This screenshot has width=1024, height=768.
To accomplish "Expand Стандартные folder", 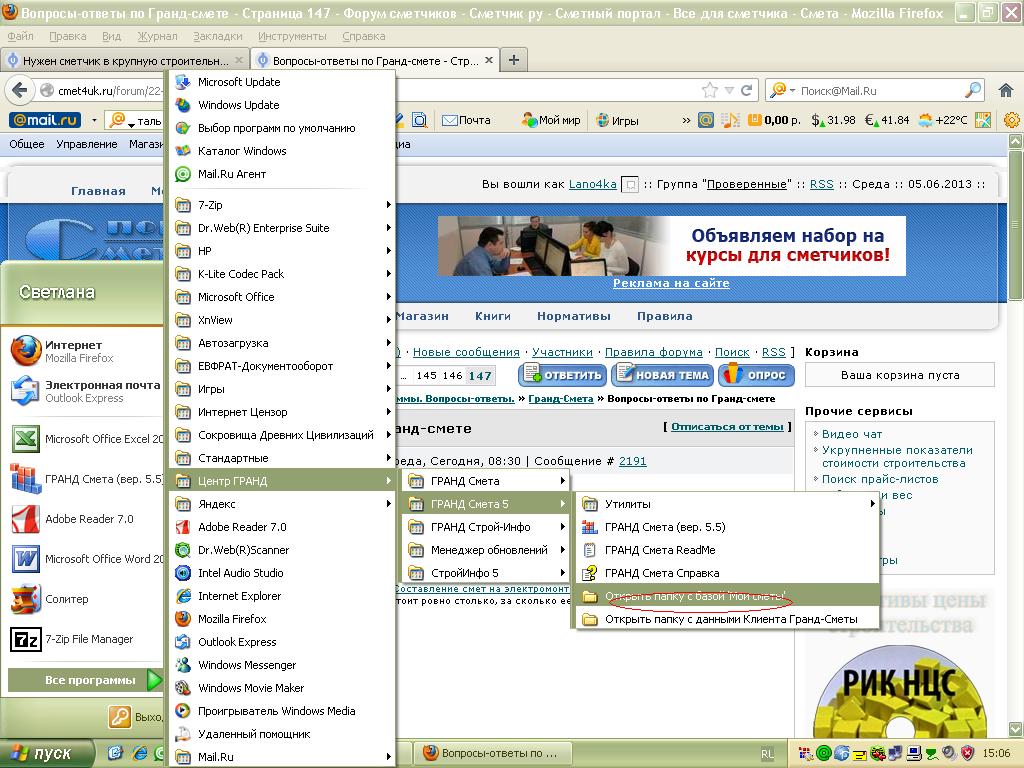I will pos(282,458).
